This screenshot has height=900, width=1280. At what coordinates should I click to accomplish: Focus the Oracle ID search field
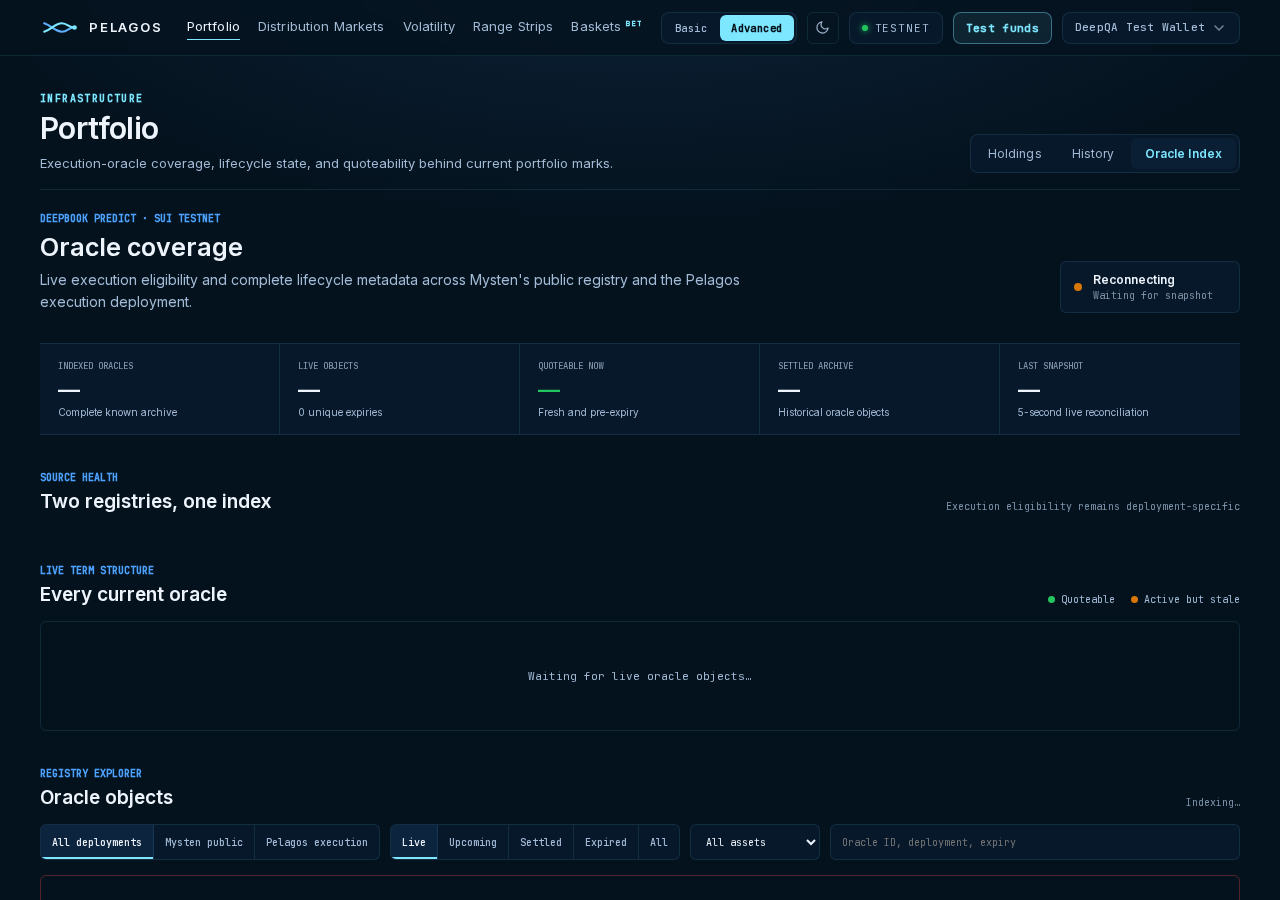pos(1035,842)
